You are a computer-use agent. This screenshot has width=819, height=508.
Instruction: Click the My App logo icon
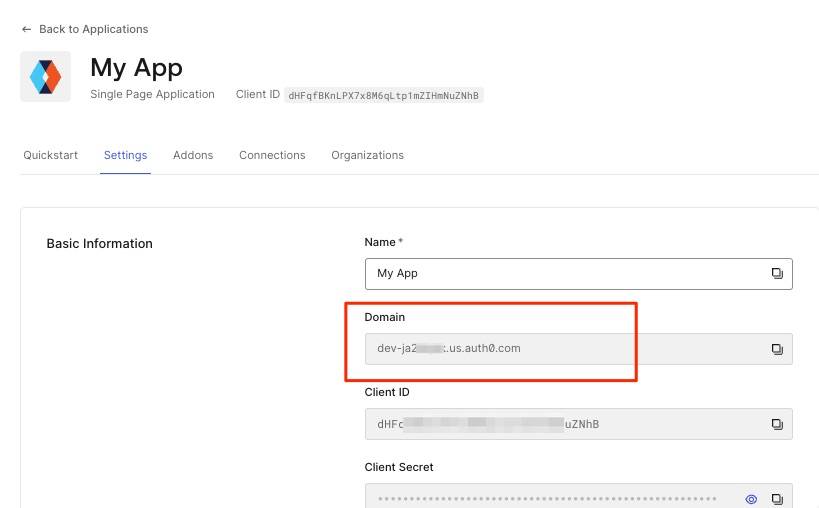(x=45, y=76)
